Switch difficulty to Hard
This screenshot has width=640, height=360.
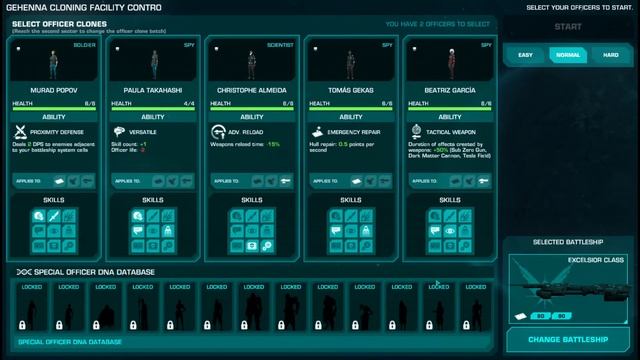click(611, 55)
